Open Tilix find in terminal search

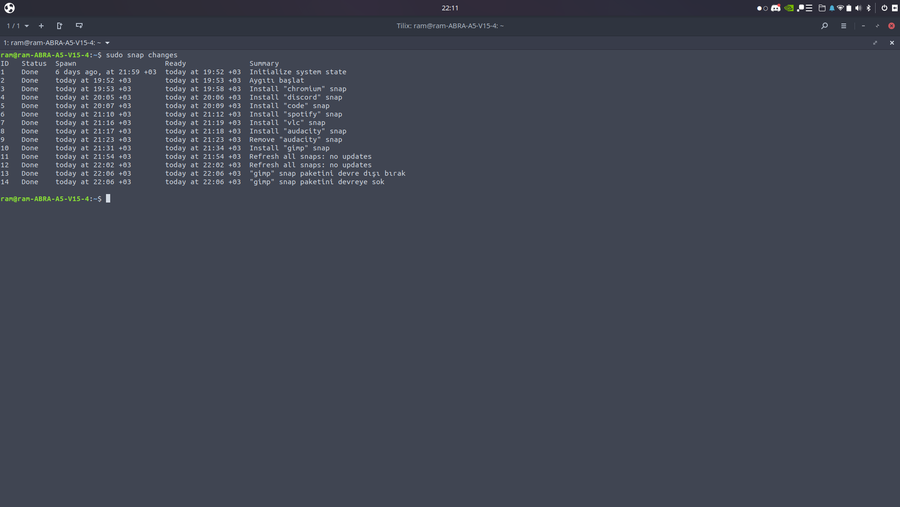click(824, 26)
